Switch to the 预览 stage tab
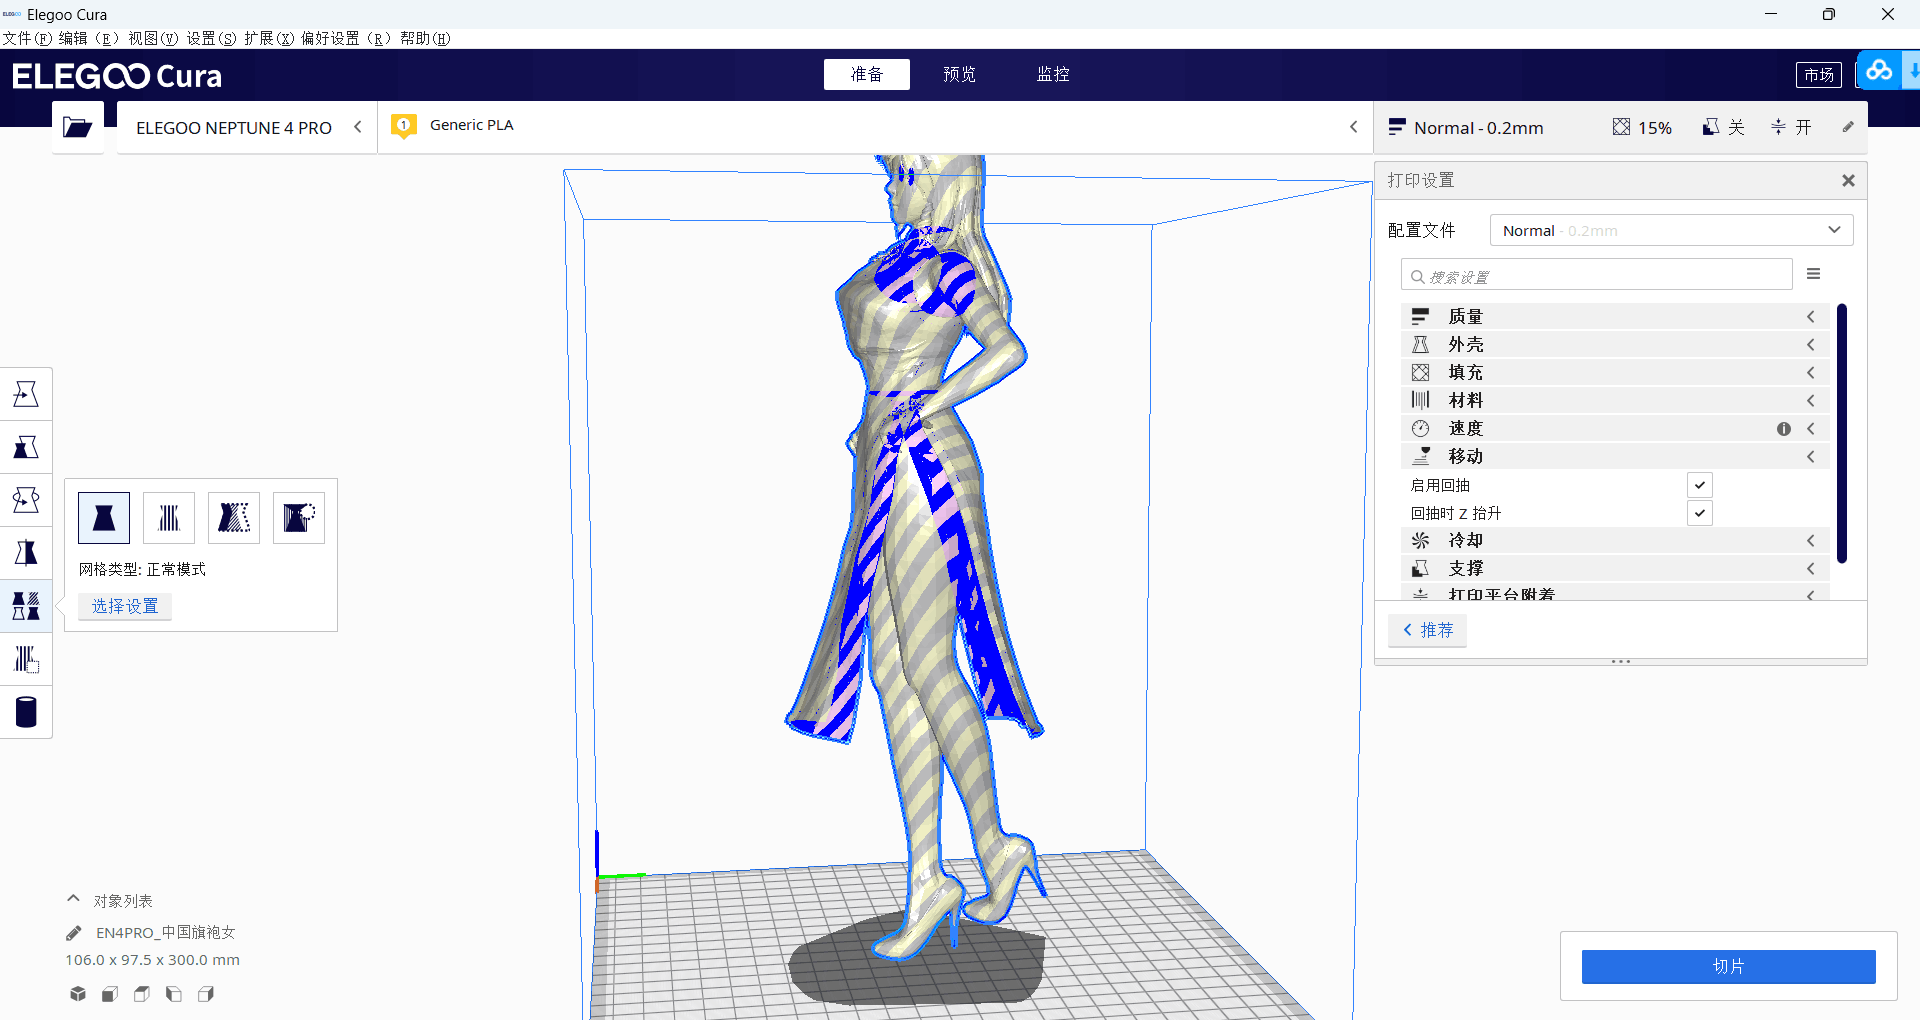 tap(960, 74)
